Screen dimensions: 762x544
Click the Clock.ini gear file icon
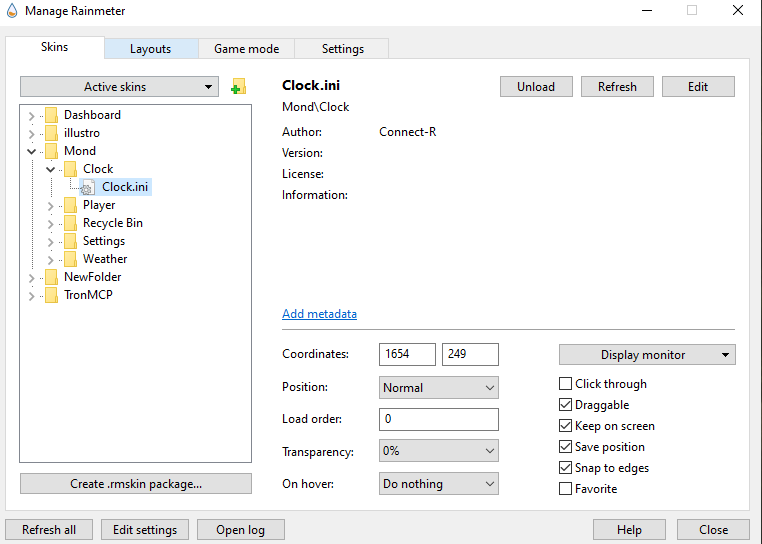point(87,187)
